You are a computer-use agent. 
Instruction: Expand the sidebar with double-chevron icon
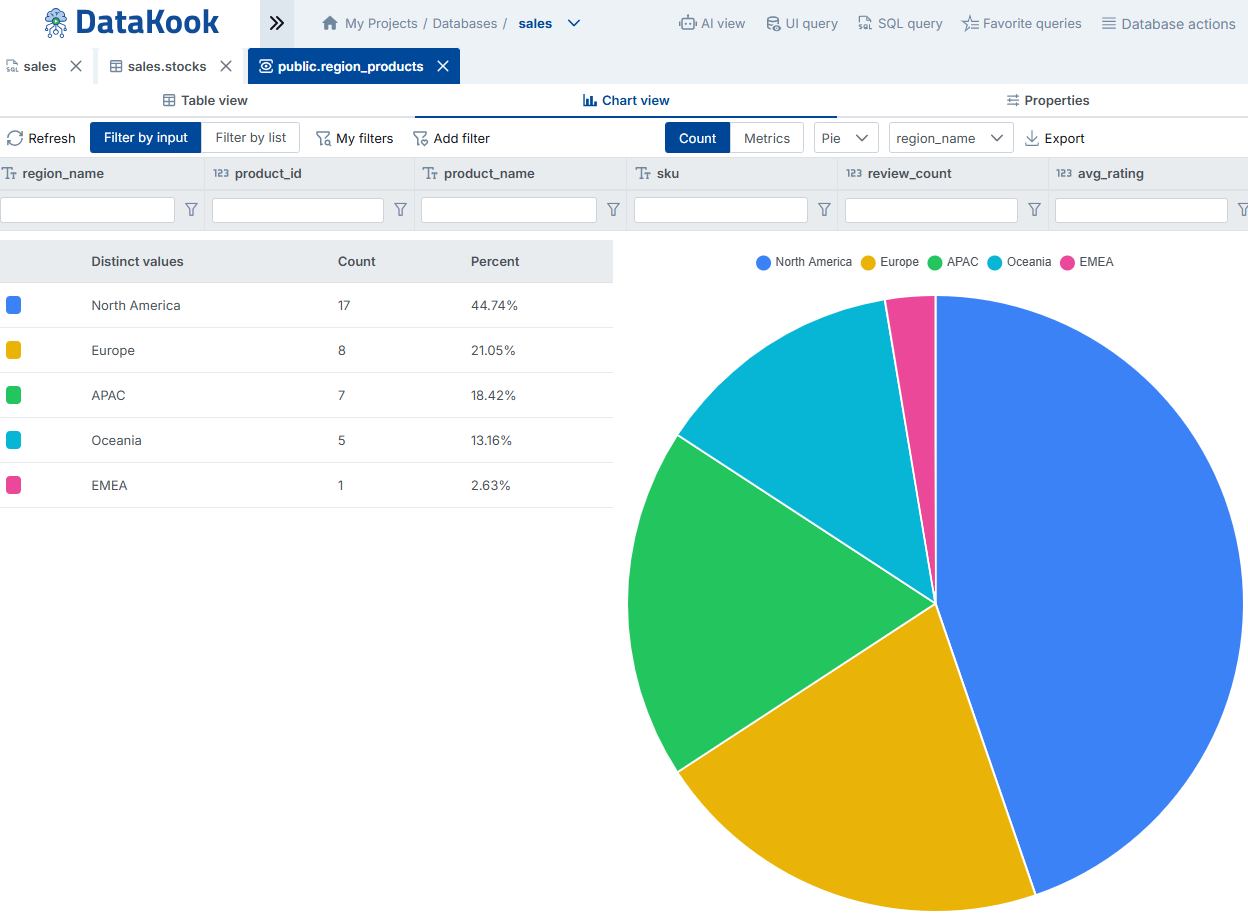277,23
